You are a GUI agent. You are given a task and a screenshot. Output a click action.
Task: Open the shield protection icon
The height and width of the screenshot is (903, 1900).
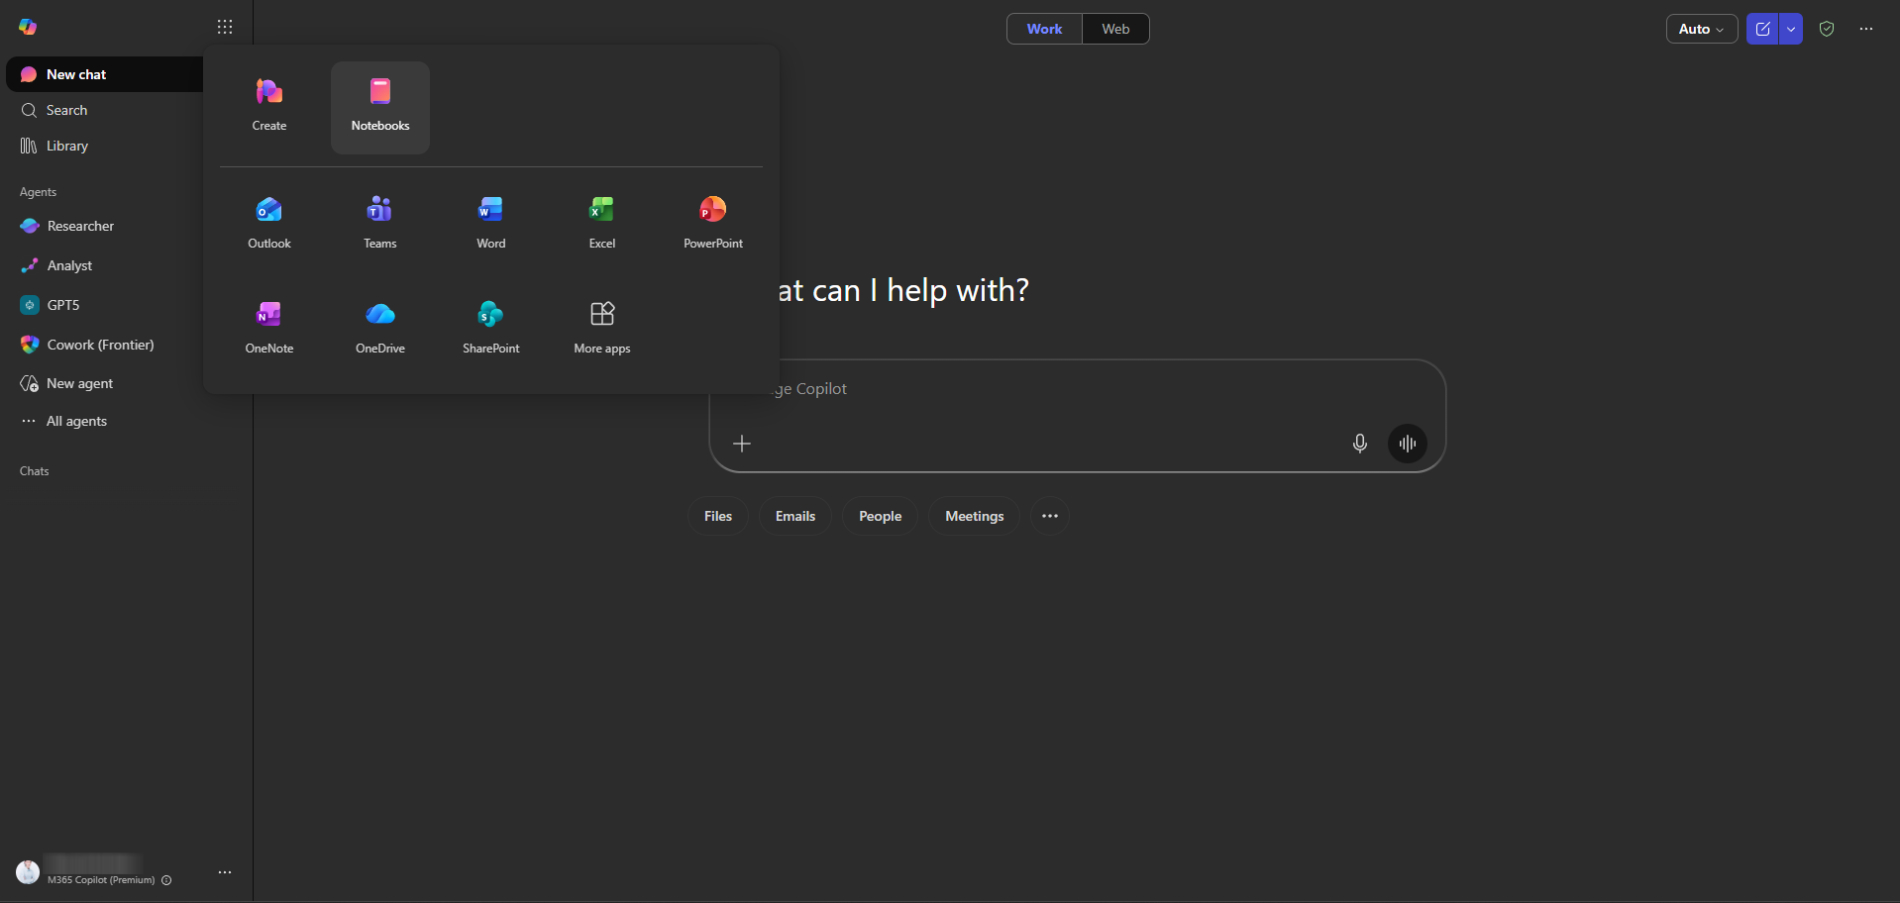(1827, 29)
